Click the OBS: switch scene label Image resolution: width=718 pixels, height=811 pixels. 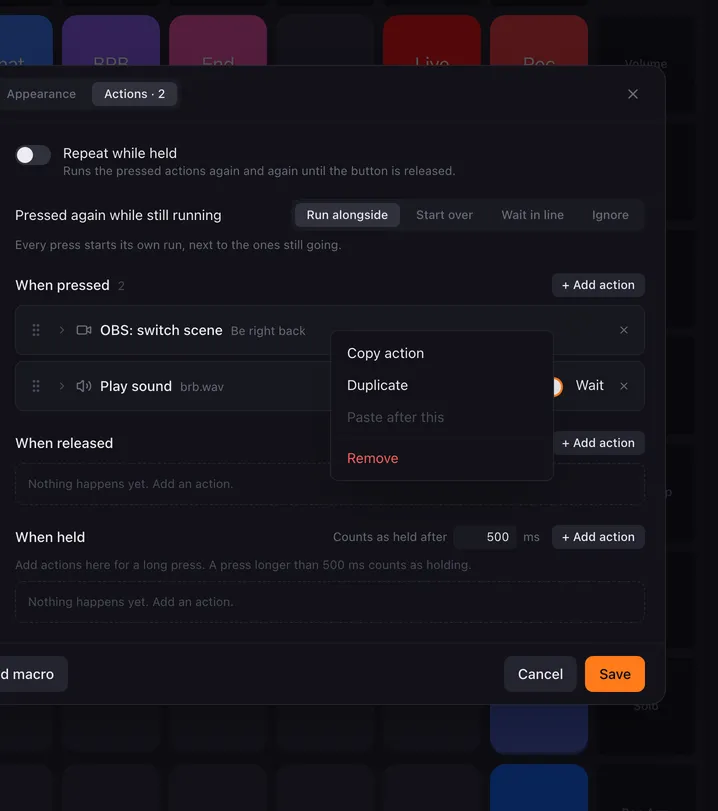point(161,330)
